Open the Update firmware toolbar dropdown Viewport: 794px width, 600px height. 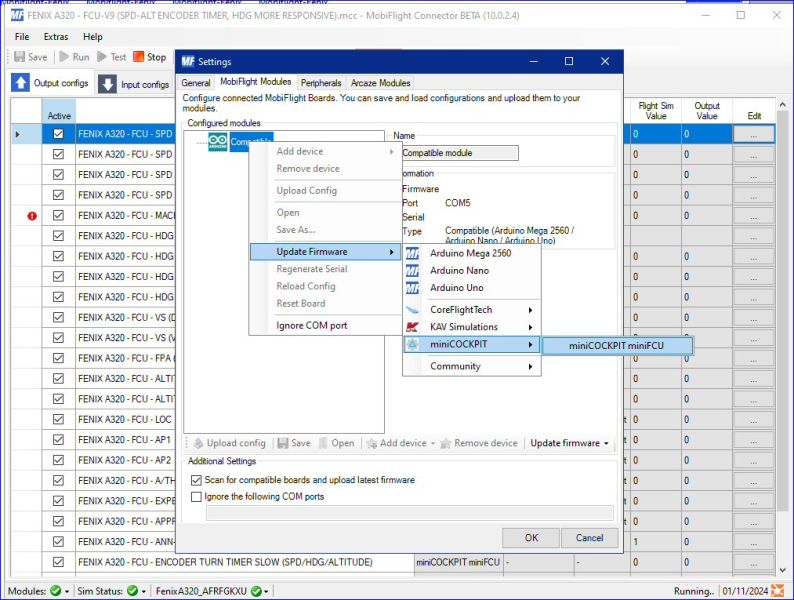[x=569, y=443]
